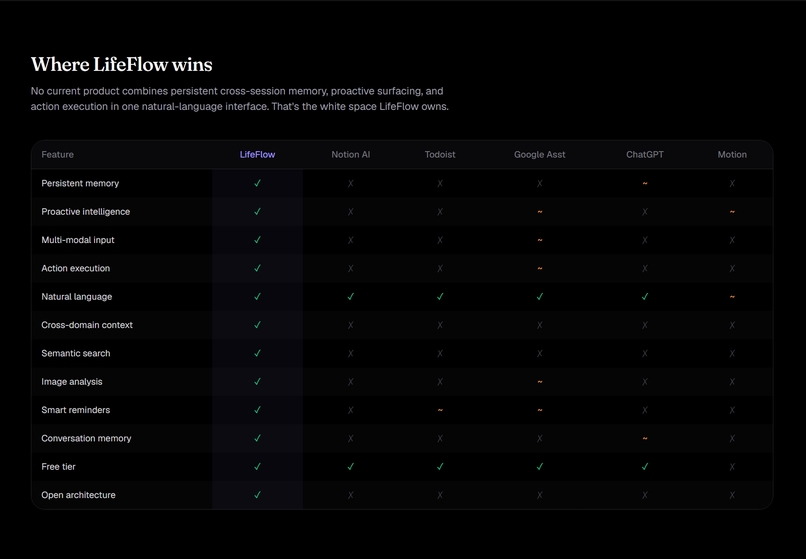Click Google Asst checkmark for Free tier
Viewport: 806px width, 559px height.
(540, 466)
